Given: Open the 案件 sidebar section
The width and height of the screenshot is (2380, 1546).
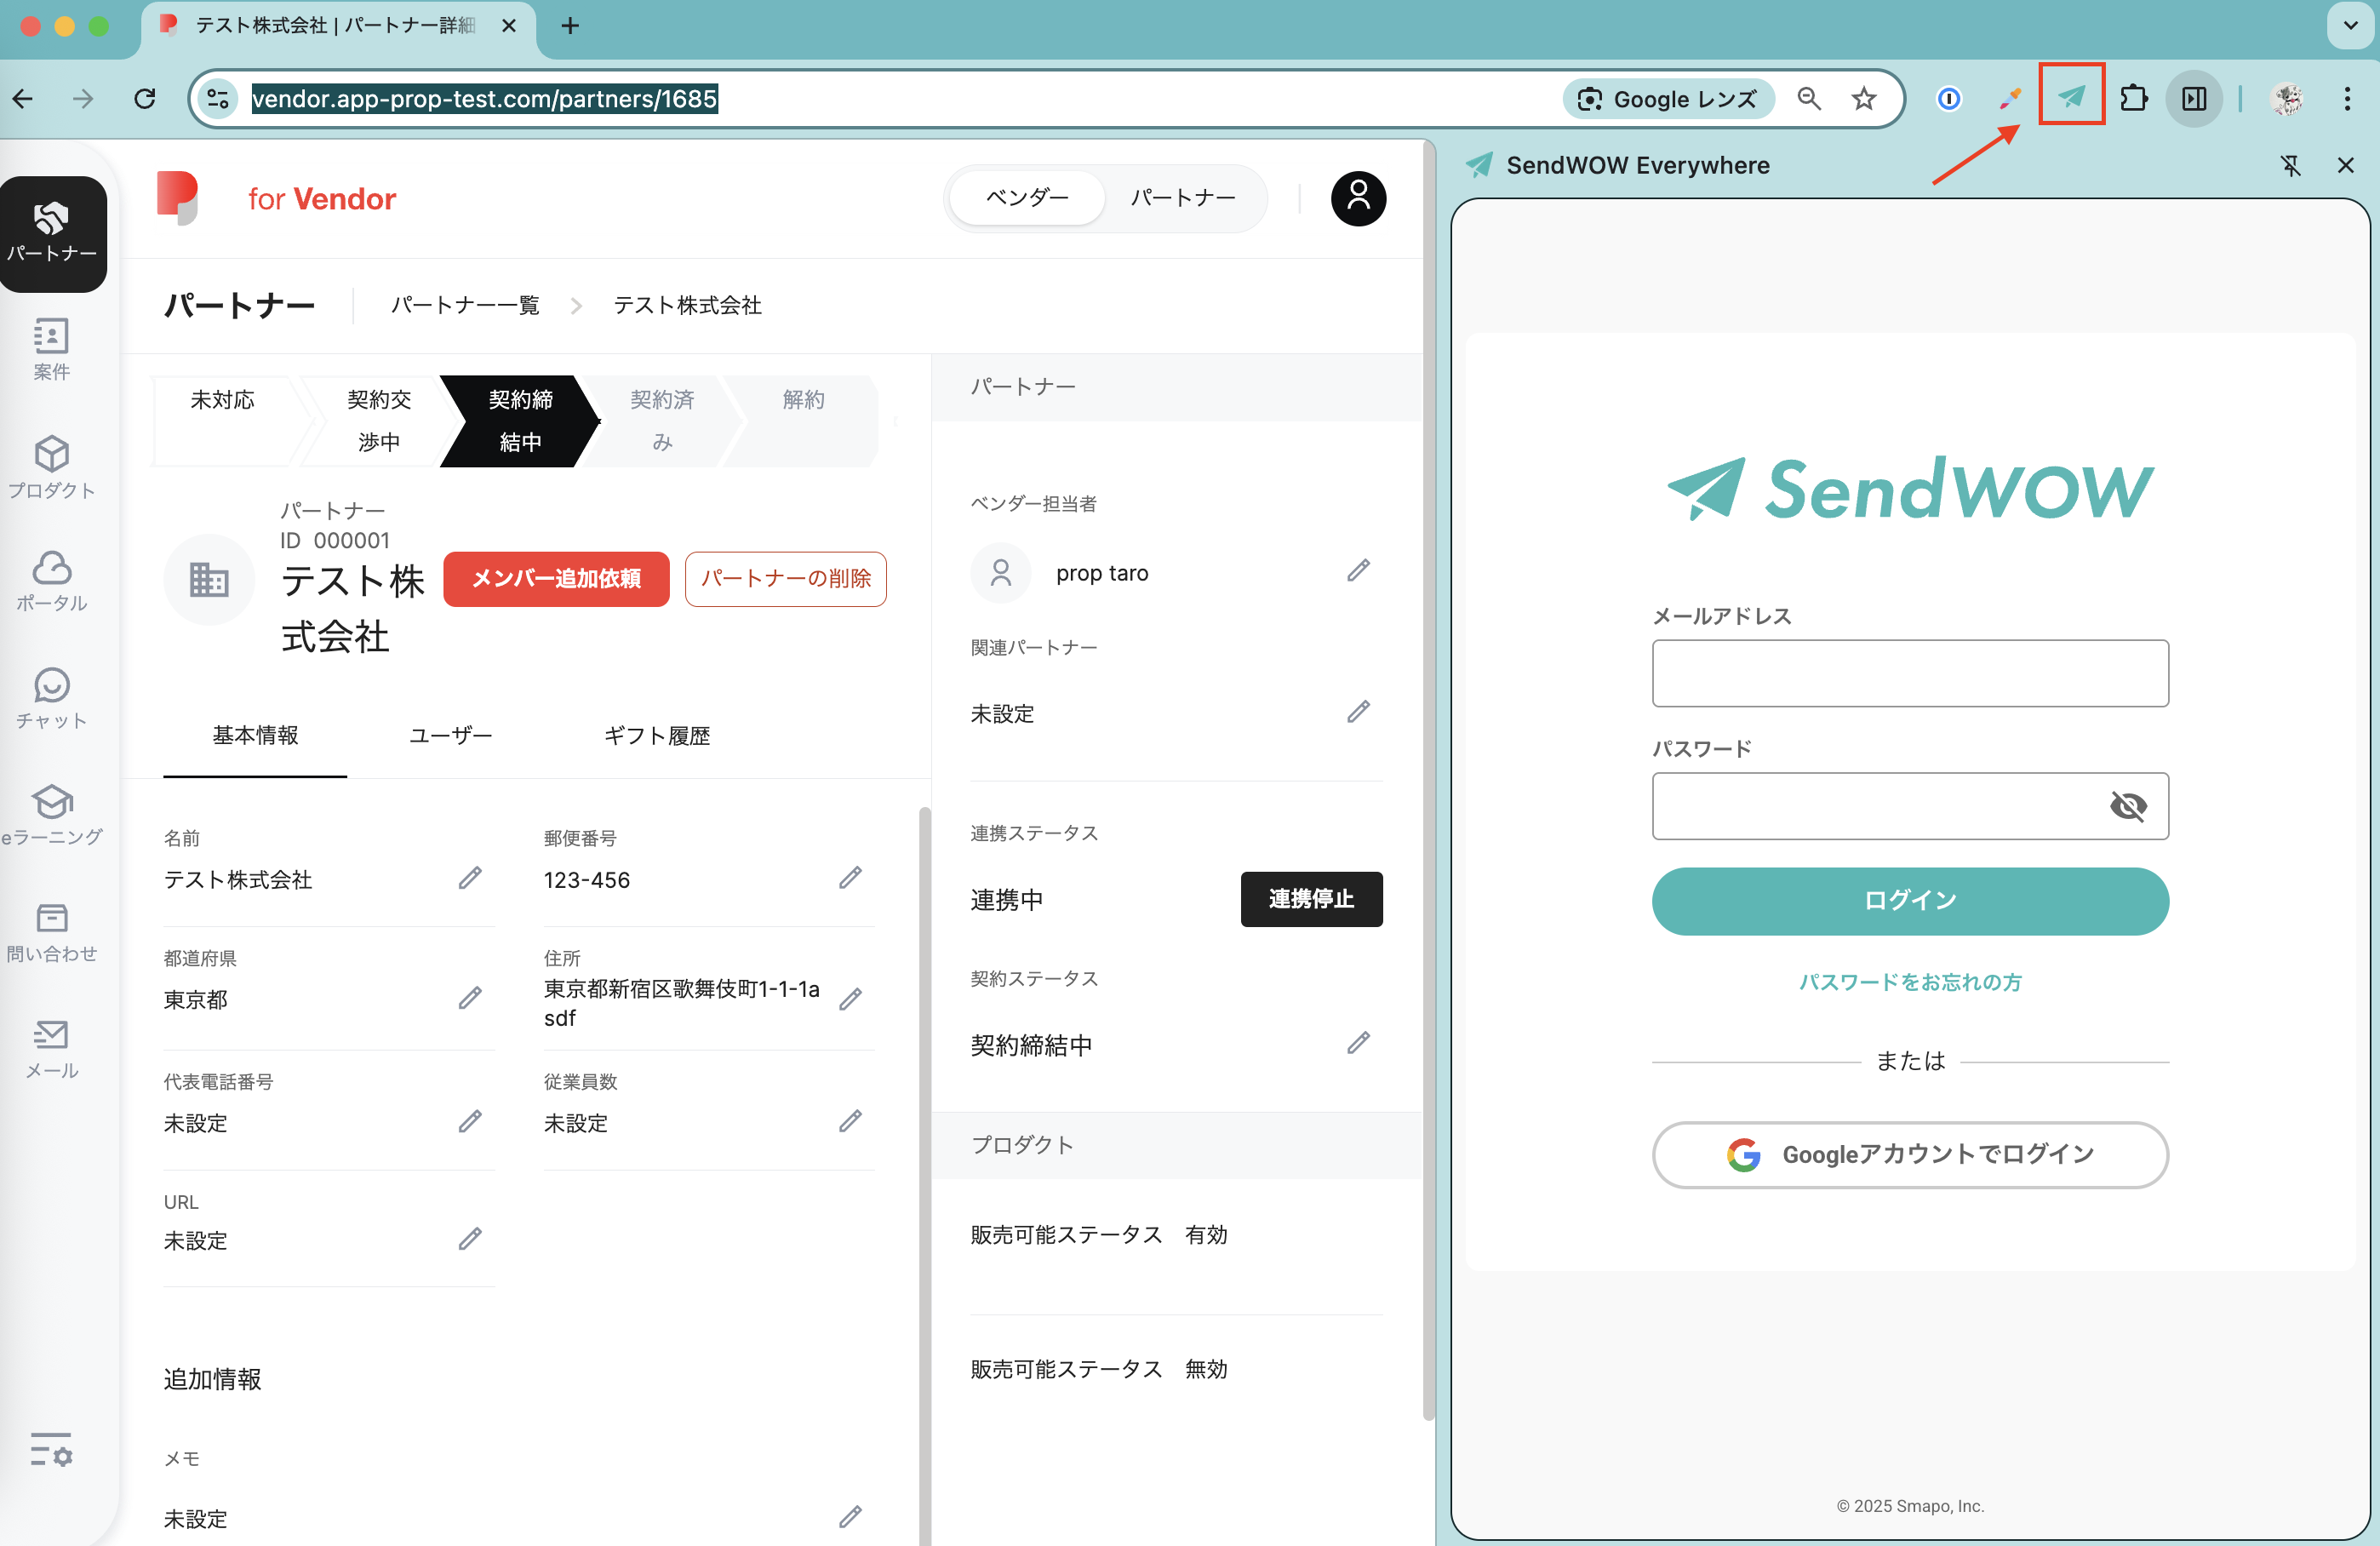Looking at the screenshot, I should click(52, 350).
